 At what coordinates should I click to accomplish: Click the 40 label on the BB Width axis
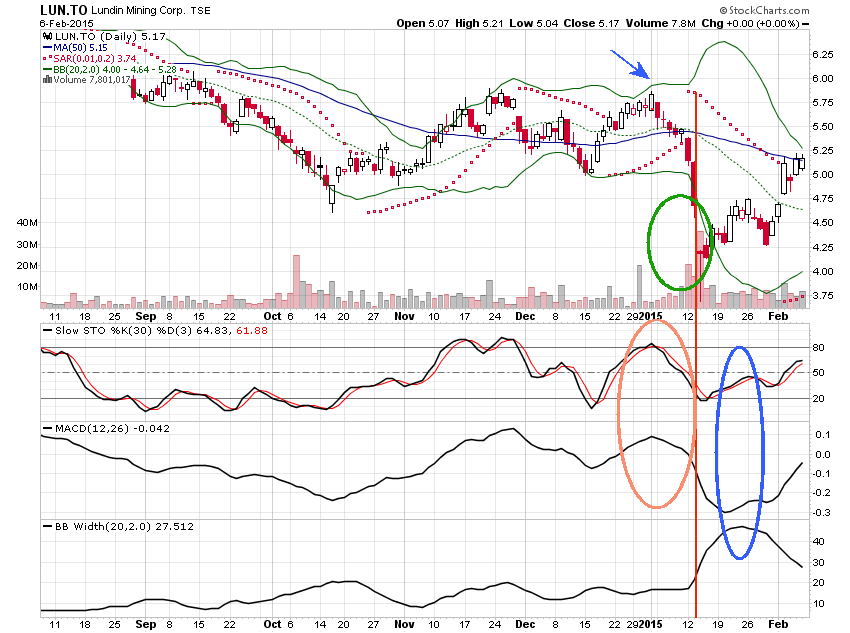click(x=818, y=541)
